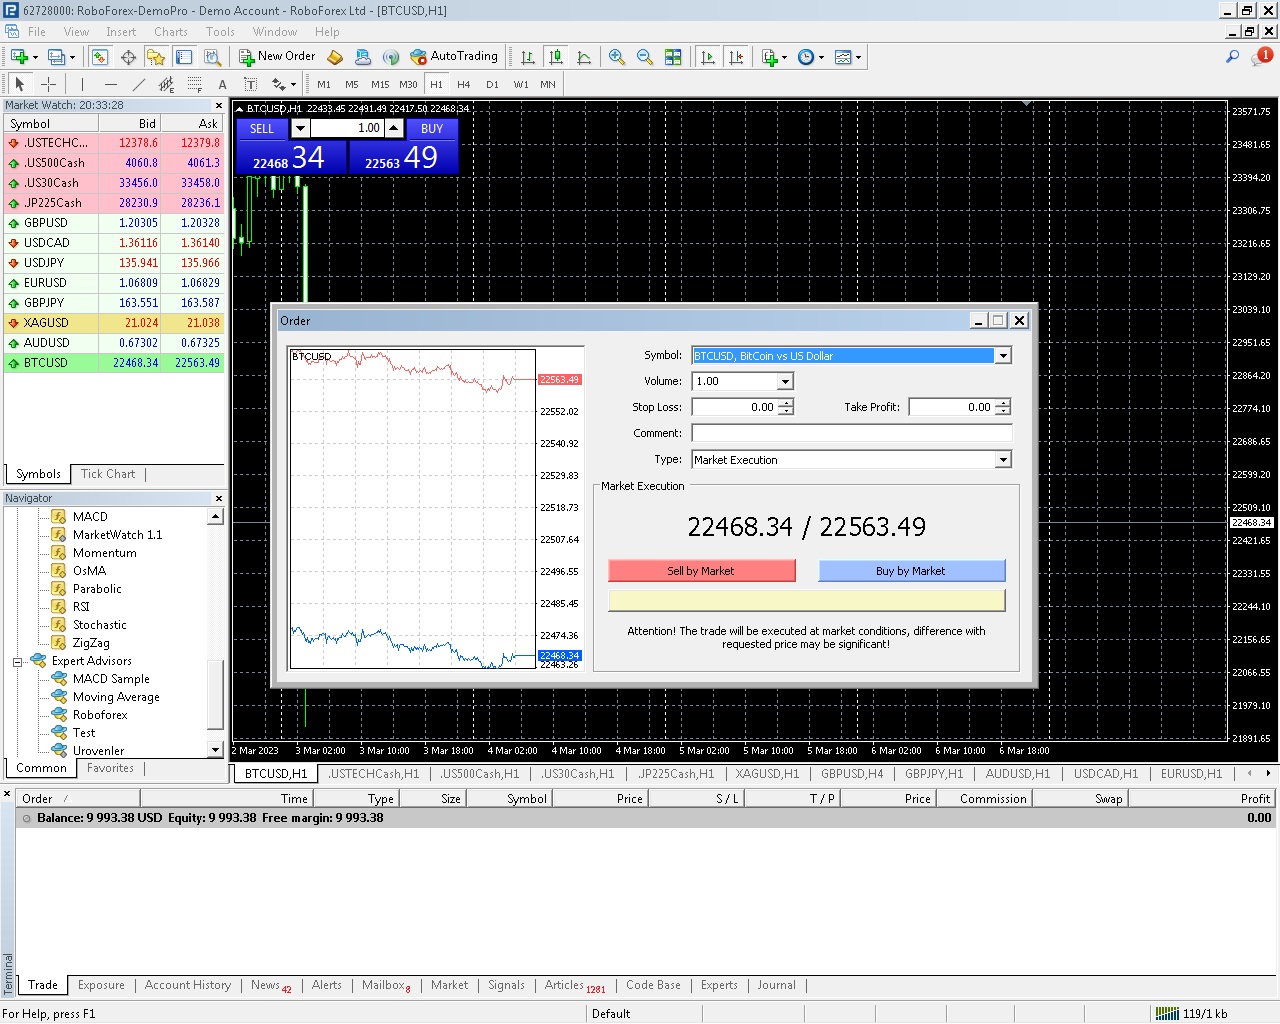Switch chart to Candlesticks mode
Viewport: 1280px width, 1024px height.
(556, 57)
